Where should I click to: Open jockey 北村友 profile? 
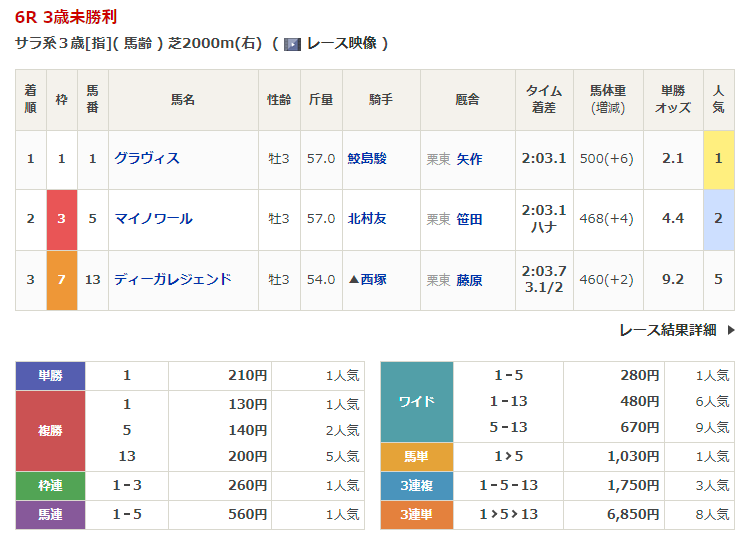coord(366,219)
